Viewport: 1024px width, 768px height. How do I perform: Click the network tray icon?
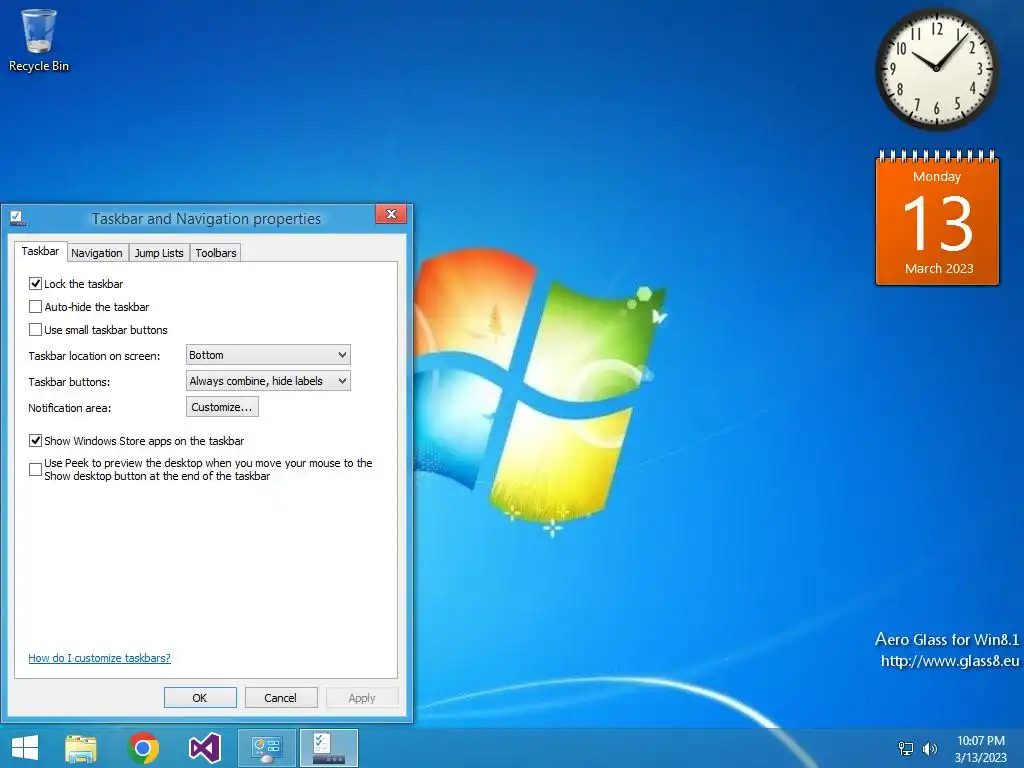coord(906,748)
